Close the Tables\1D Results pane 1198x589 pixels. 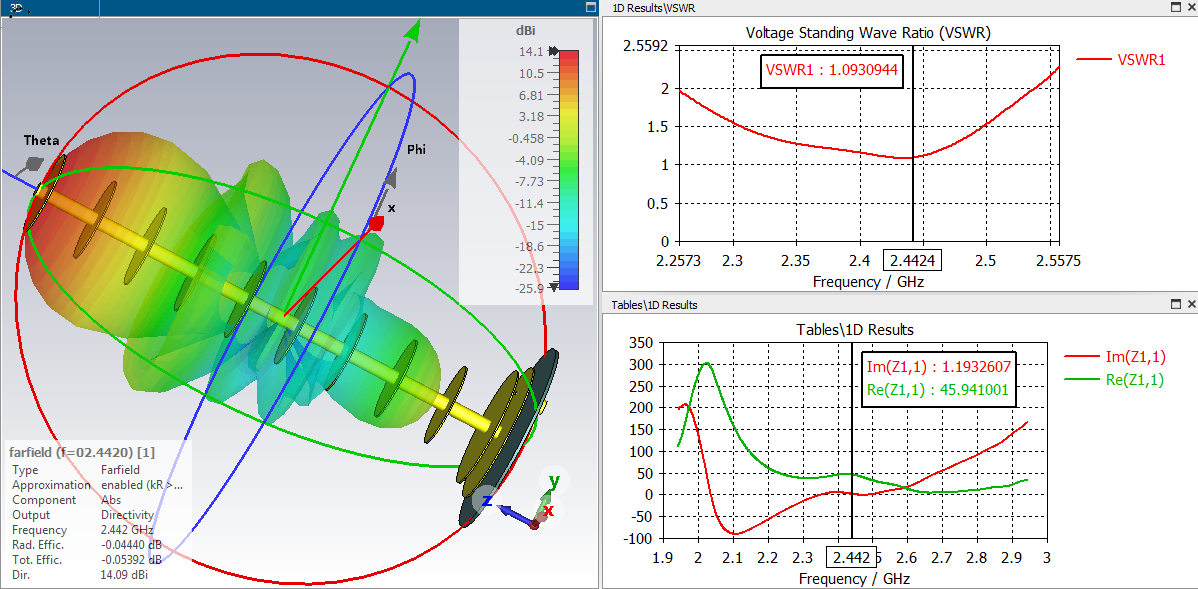1190,304
